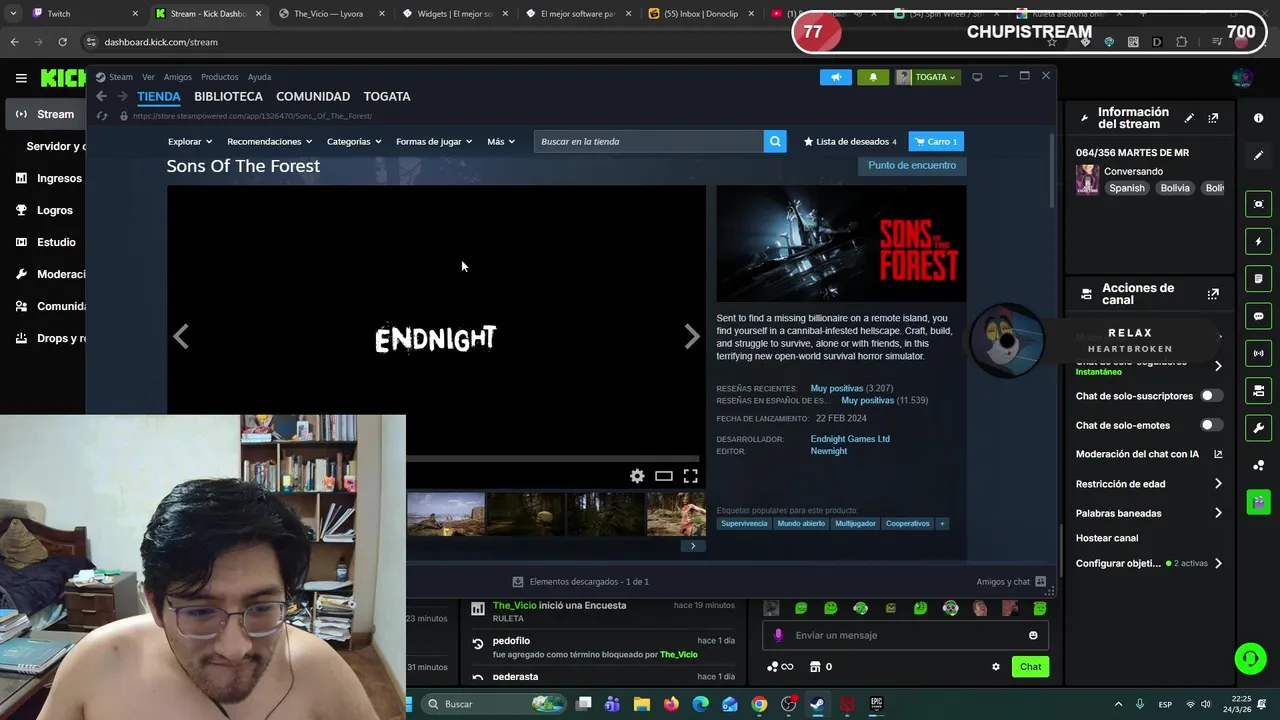Pop out Información del stream panel
Image resolution: width=1280 pixels, height=720 pixels.
1213,118
